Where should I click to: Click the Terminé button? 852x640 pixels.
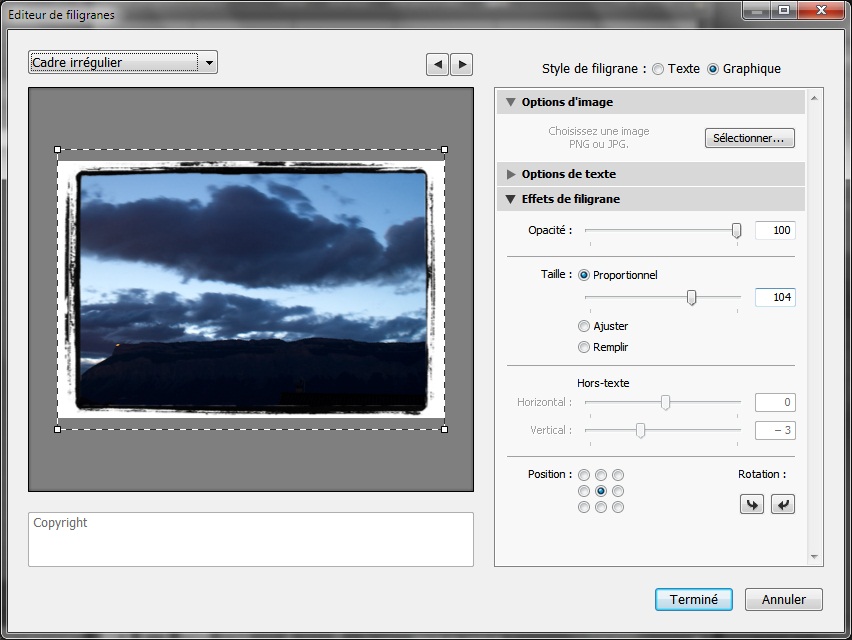(694, 599)
